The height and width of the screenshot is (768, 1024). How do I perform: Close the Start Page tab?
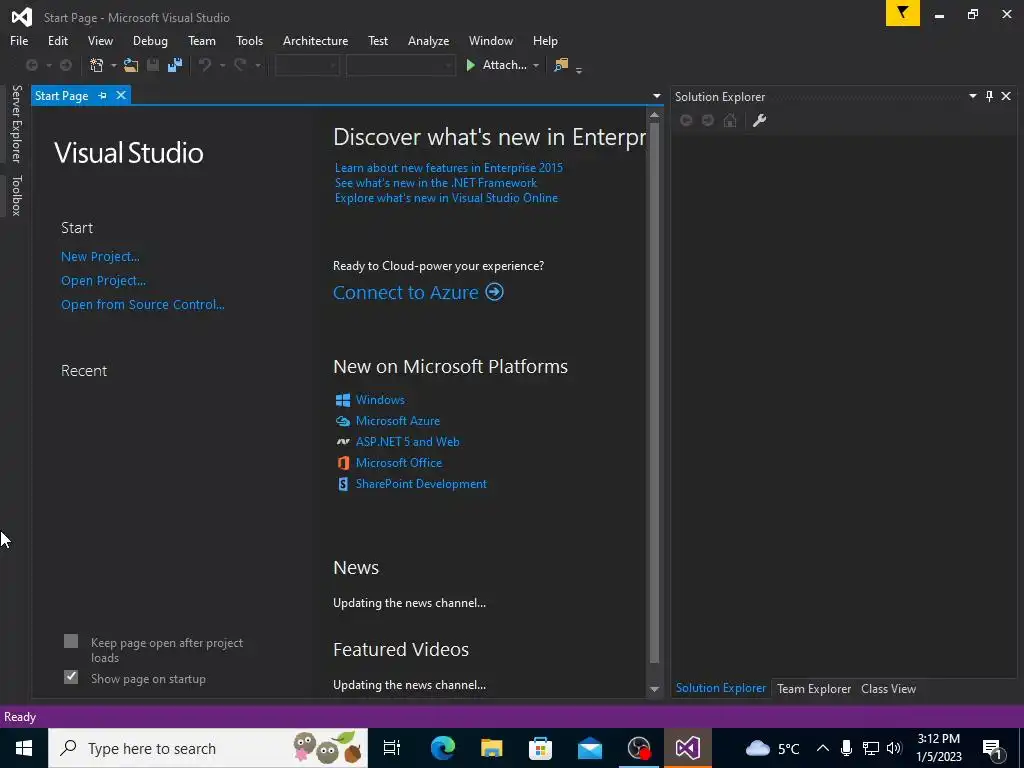pos(121,95)
